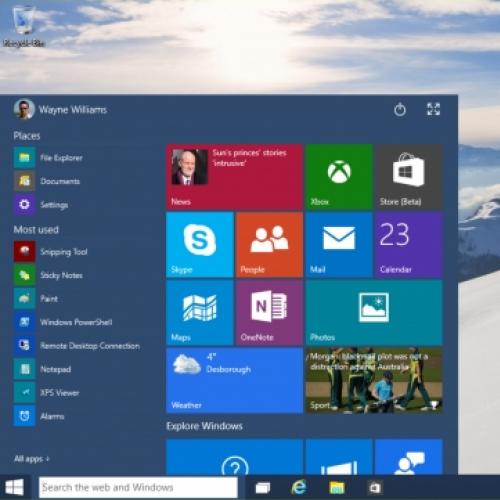Image resolution: width=500 pixels, height=500 pixels.
Task: Expand All apps list
Action: pos(32,459)
